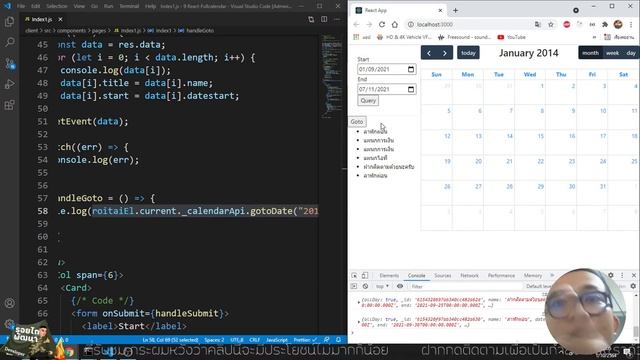Viewport: 640px width, 360px height.
Task: Open the Run and Debug panel
Action: (9, 84)
